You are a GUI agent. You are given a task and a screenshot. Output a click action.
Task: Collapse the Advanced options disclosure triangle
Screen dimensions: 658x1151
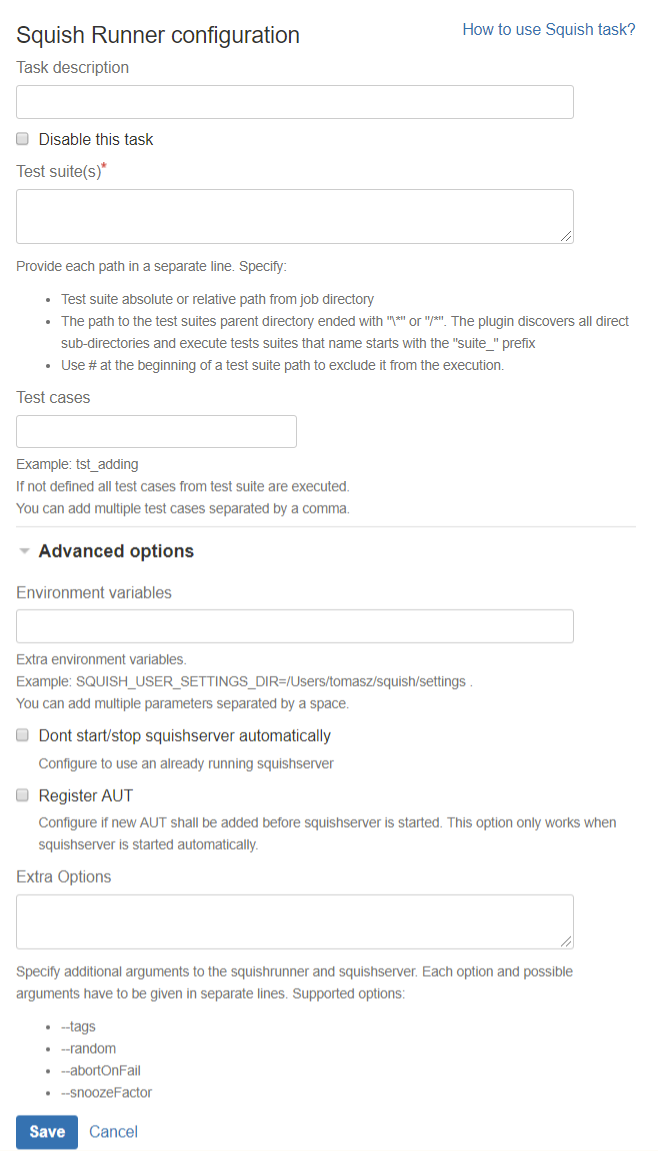tap(25, 551)
